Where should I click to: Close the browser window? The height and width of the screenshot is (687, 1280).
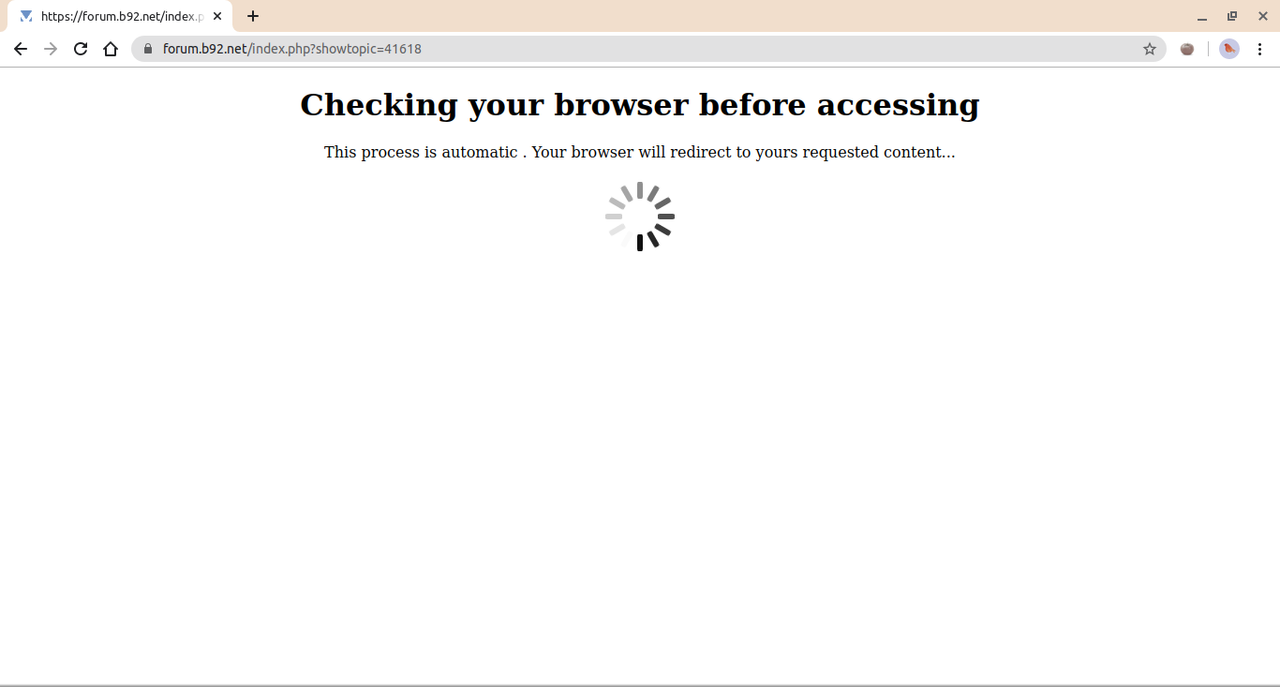(x=1262, y=16)
